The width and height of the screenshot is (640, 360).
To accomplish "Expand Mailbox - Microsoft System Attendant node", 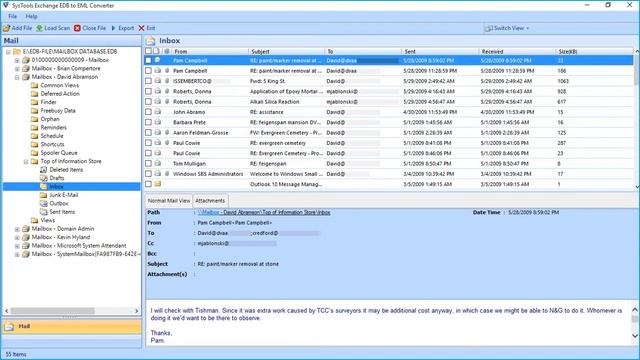I will pyautogui.click(x=17, y=246).
